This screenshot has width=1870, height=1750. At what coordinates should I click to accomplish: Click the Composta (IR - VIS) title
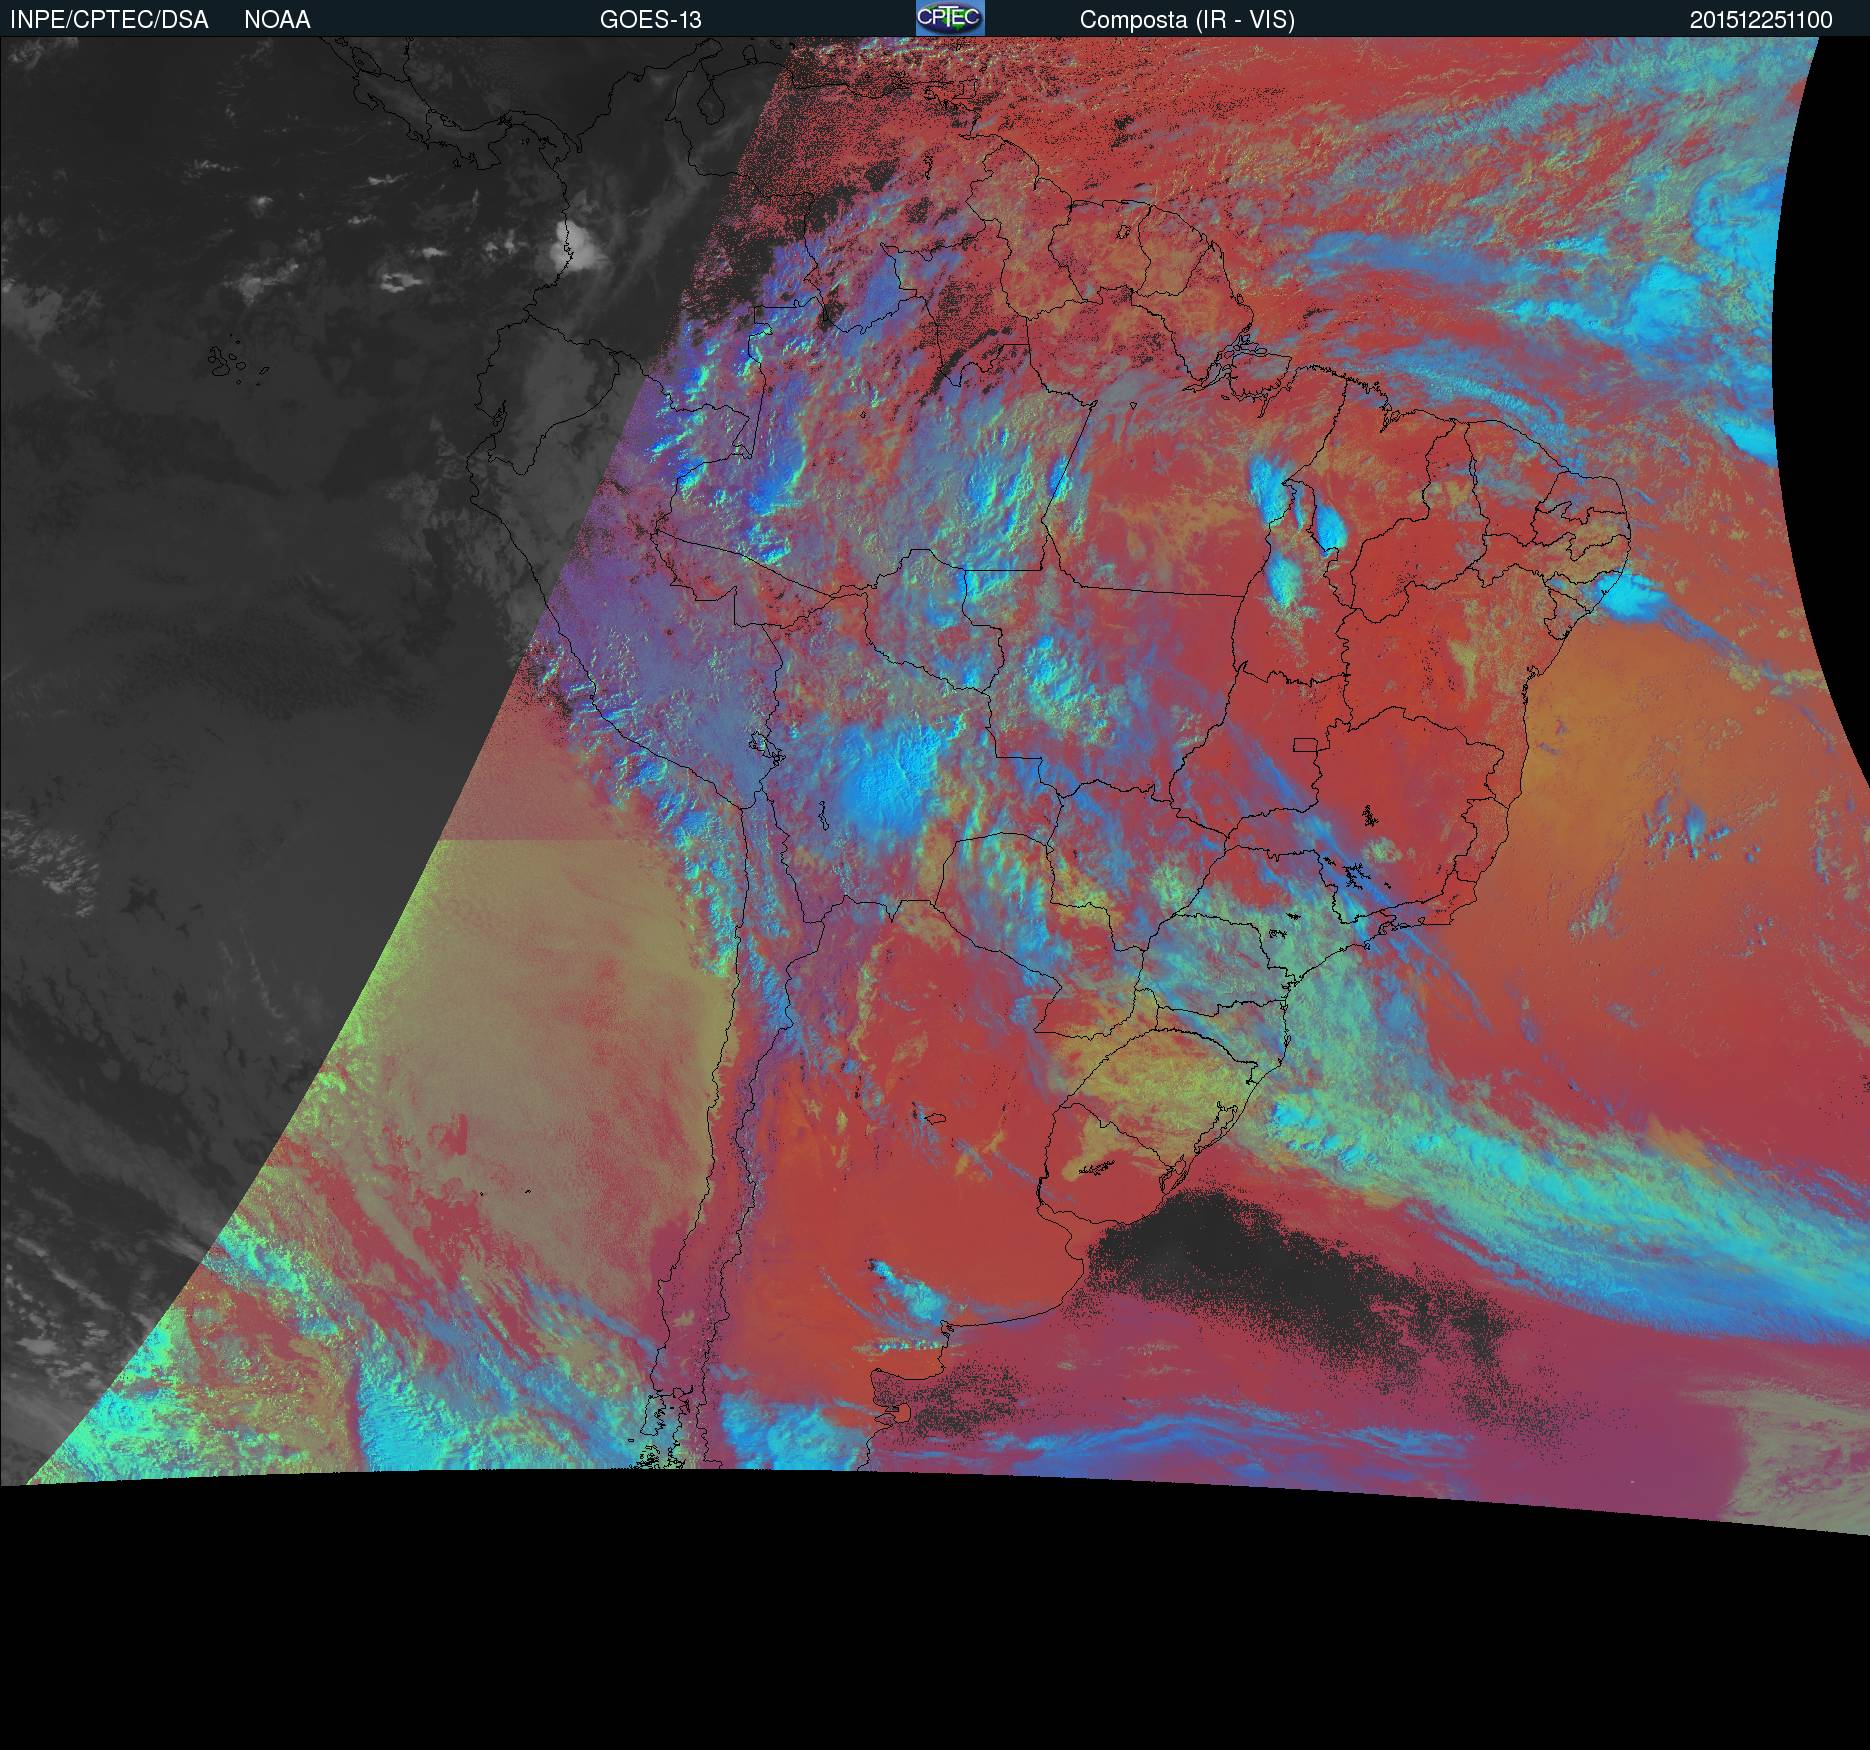(1187, 20)
